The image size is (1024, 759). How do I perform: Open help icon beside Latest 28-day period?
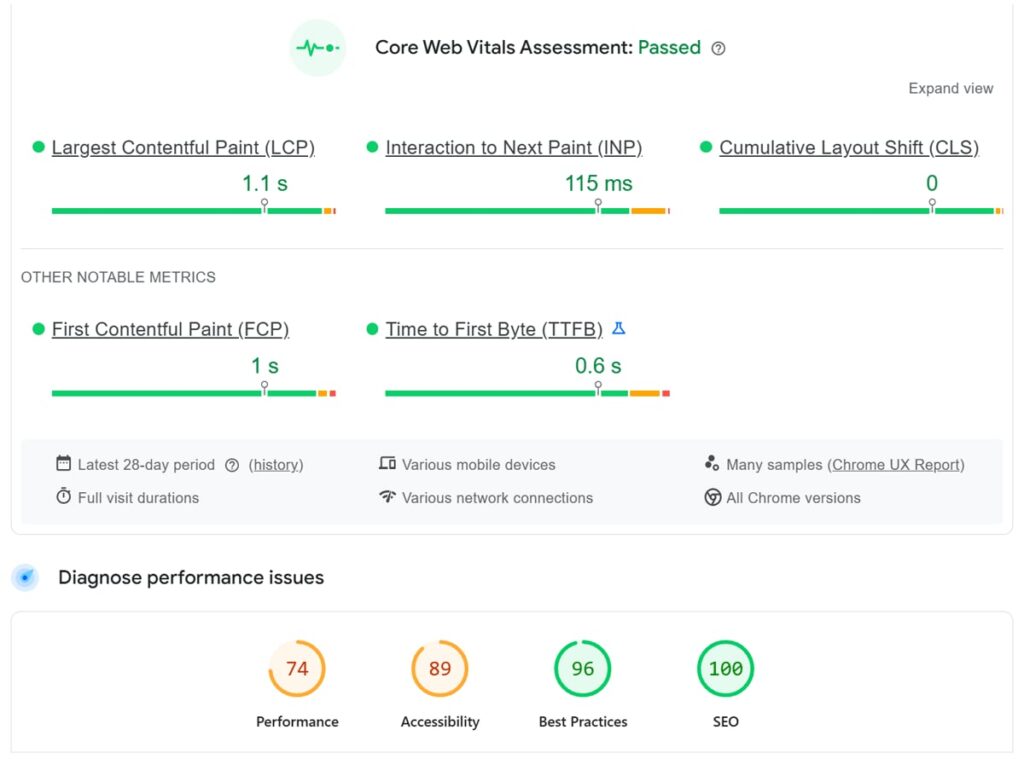pyautogui.click(x=232, y=465)
